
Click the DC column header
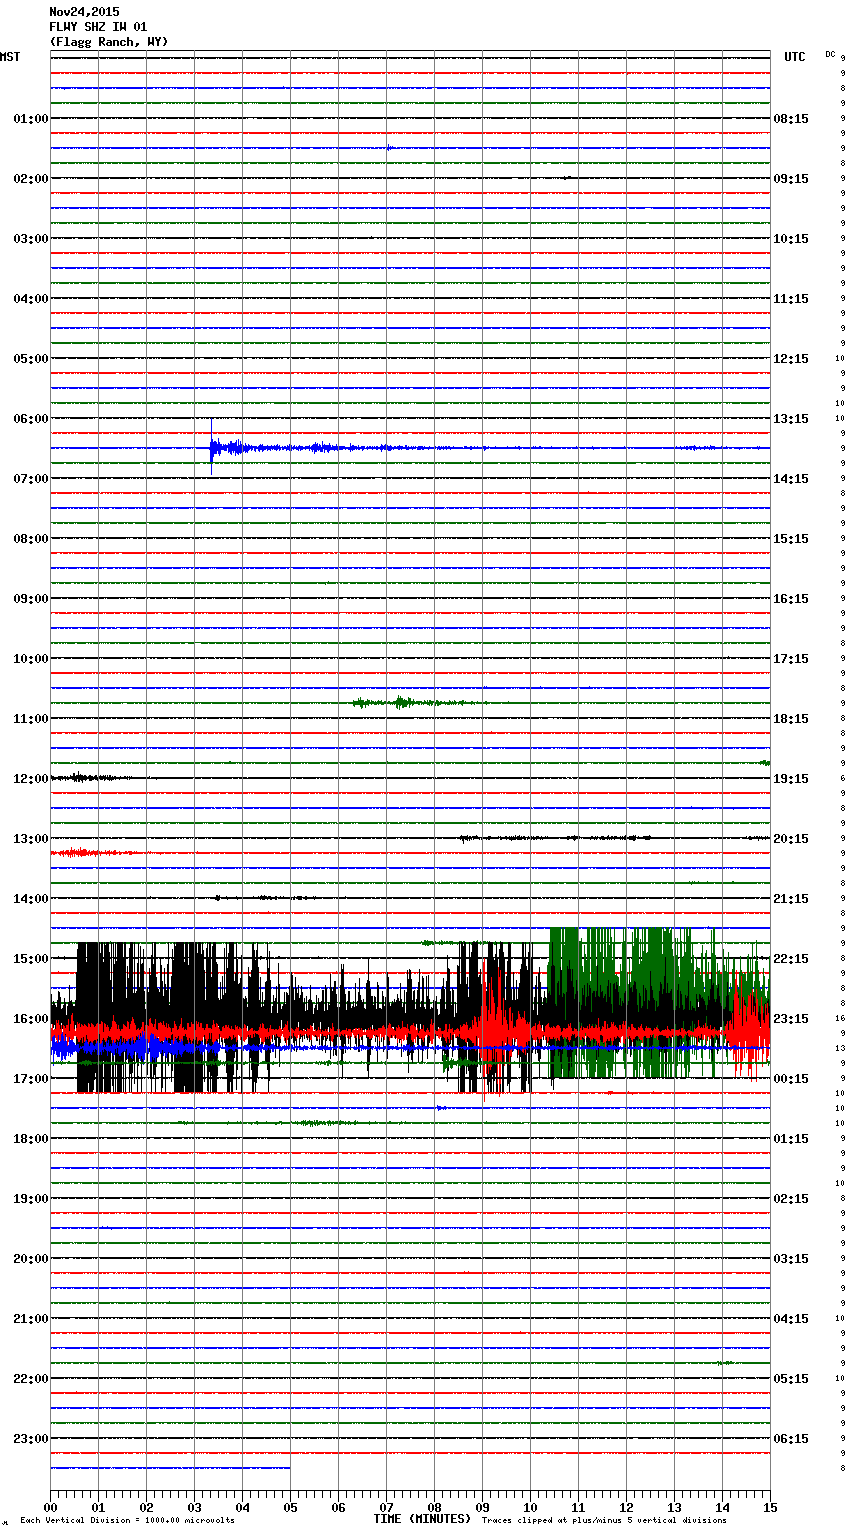click(x=830, y=54)
